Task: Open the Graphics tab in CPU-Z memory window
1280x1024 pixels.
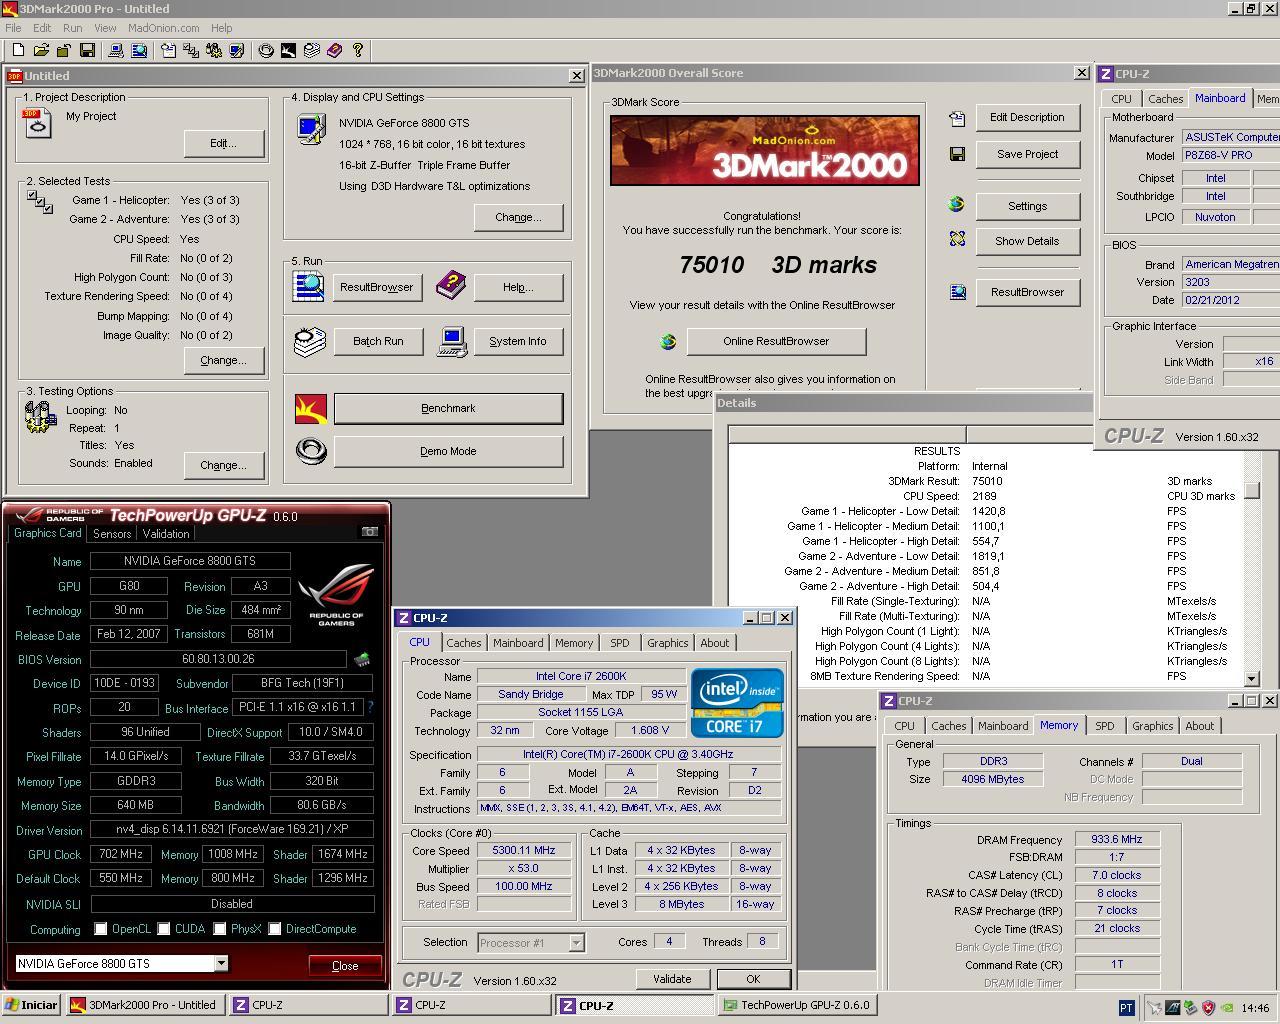Action: [x=1152, y=726]
